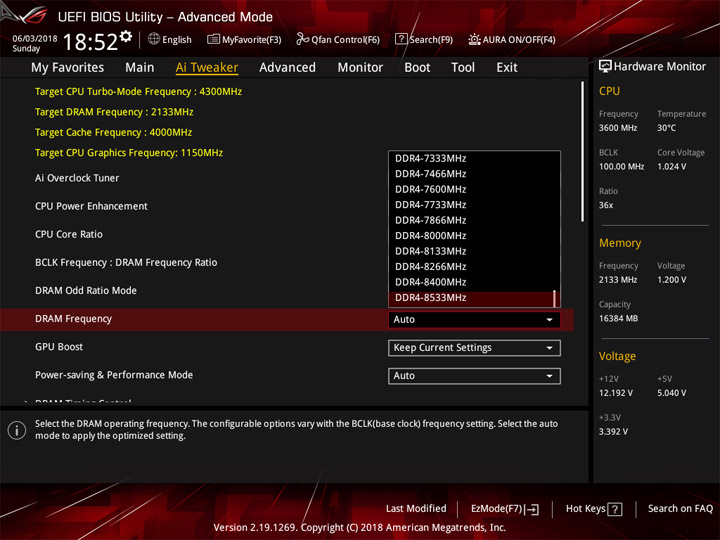This screenshot has width=720, height=540.
Task: Select the DRAM Frequency row label
Action: pos(73,319)
